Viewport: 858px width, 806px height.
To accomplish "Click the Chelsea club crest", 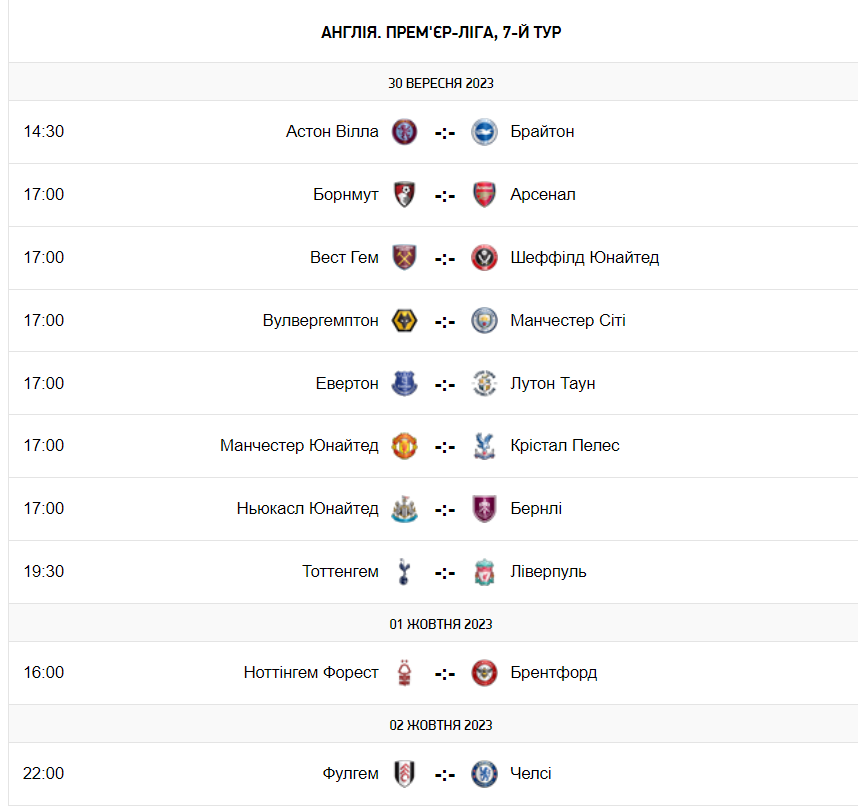I will click(485, 774).
